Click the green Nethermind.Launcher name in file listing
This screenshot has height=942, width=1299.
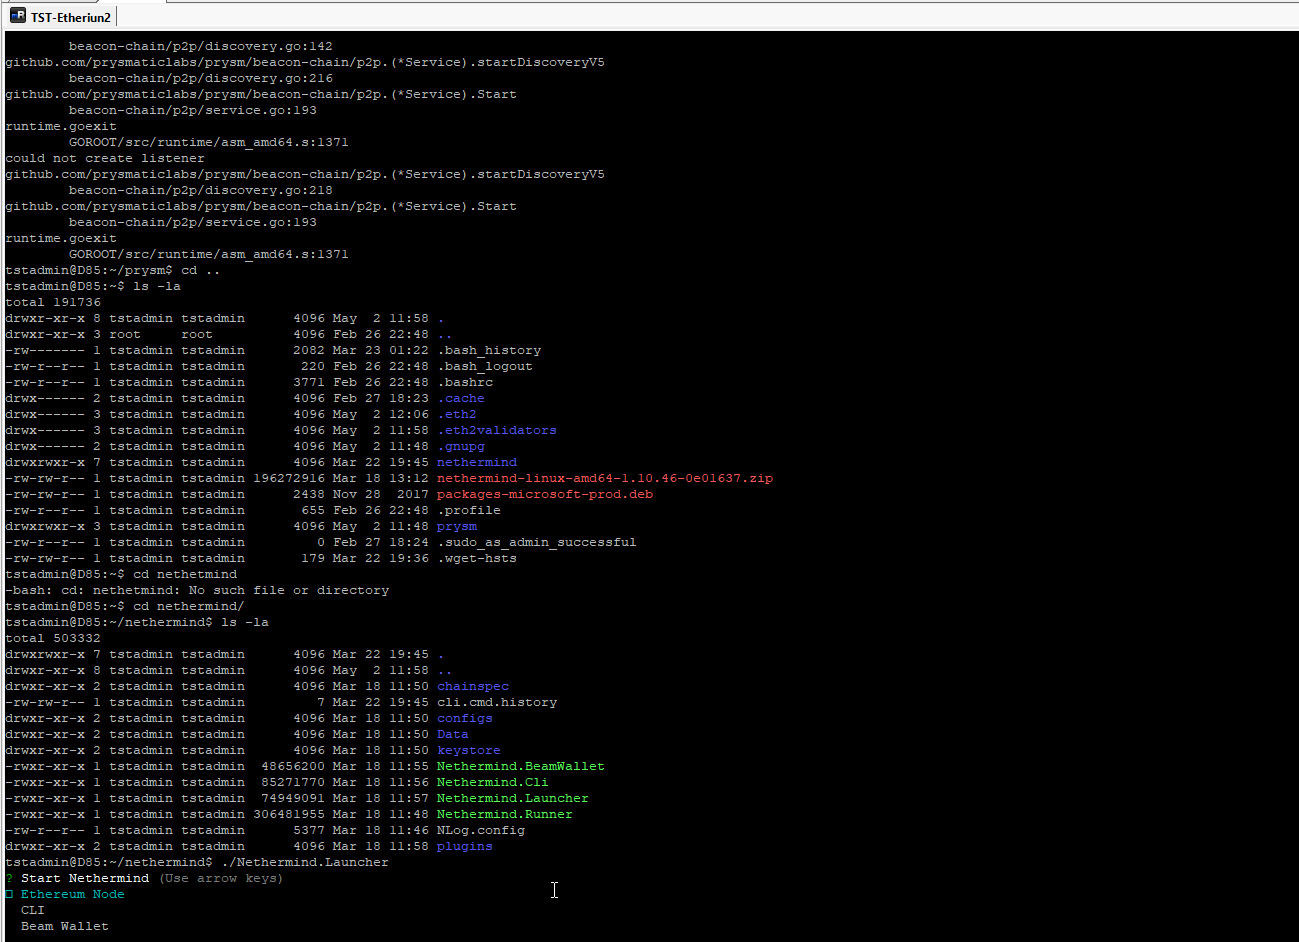pos(513,798)
